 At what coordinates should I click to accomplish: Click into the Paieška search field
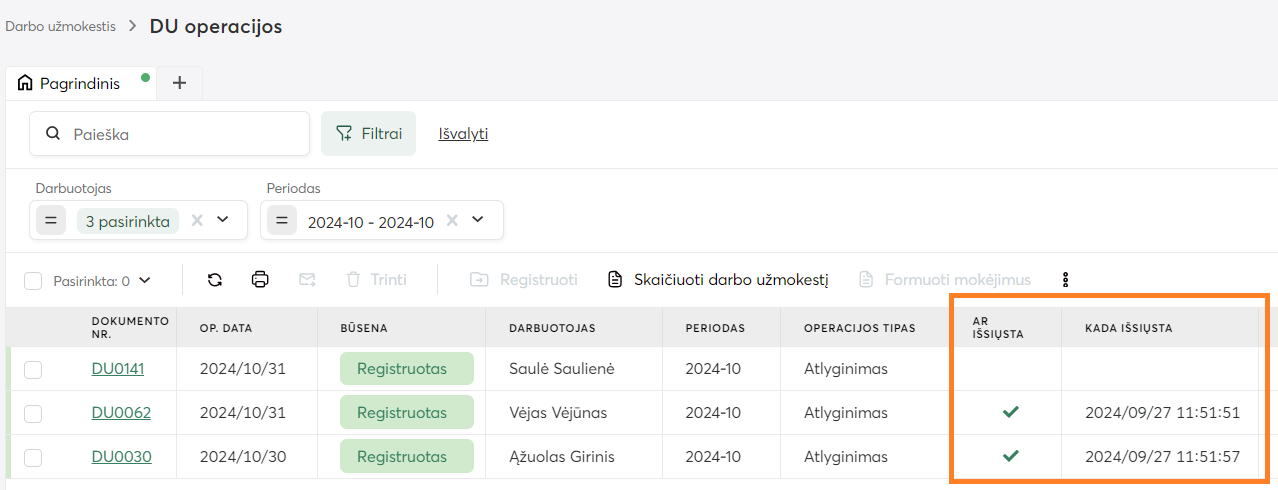pyautogui.click(x=180, y=133)
